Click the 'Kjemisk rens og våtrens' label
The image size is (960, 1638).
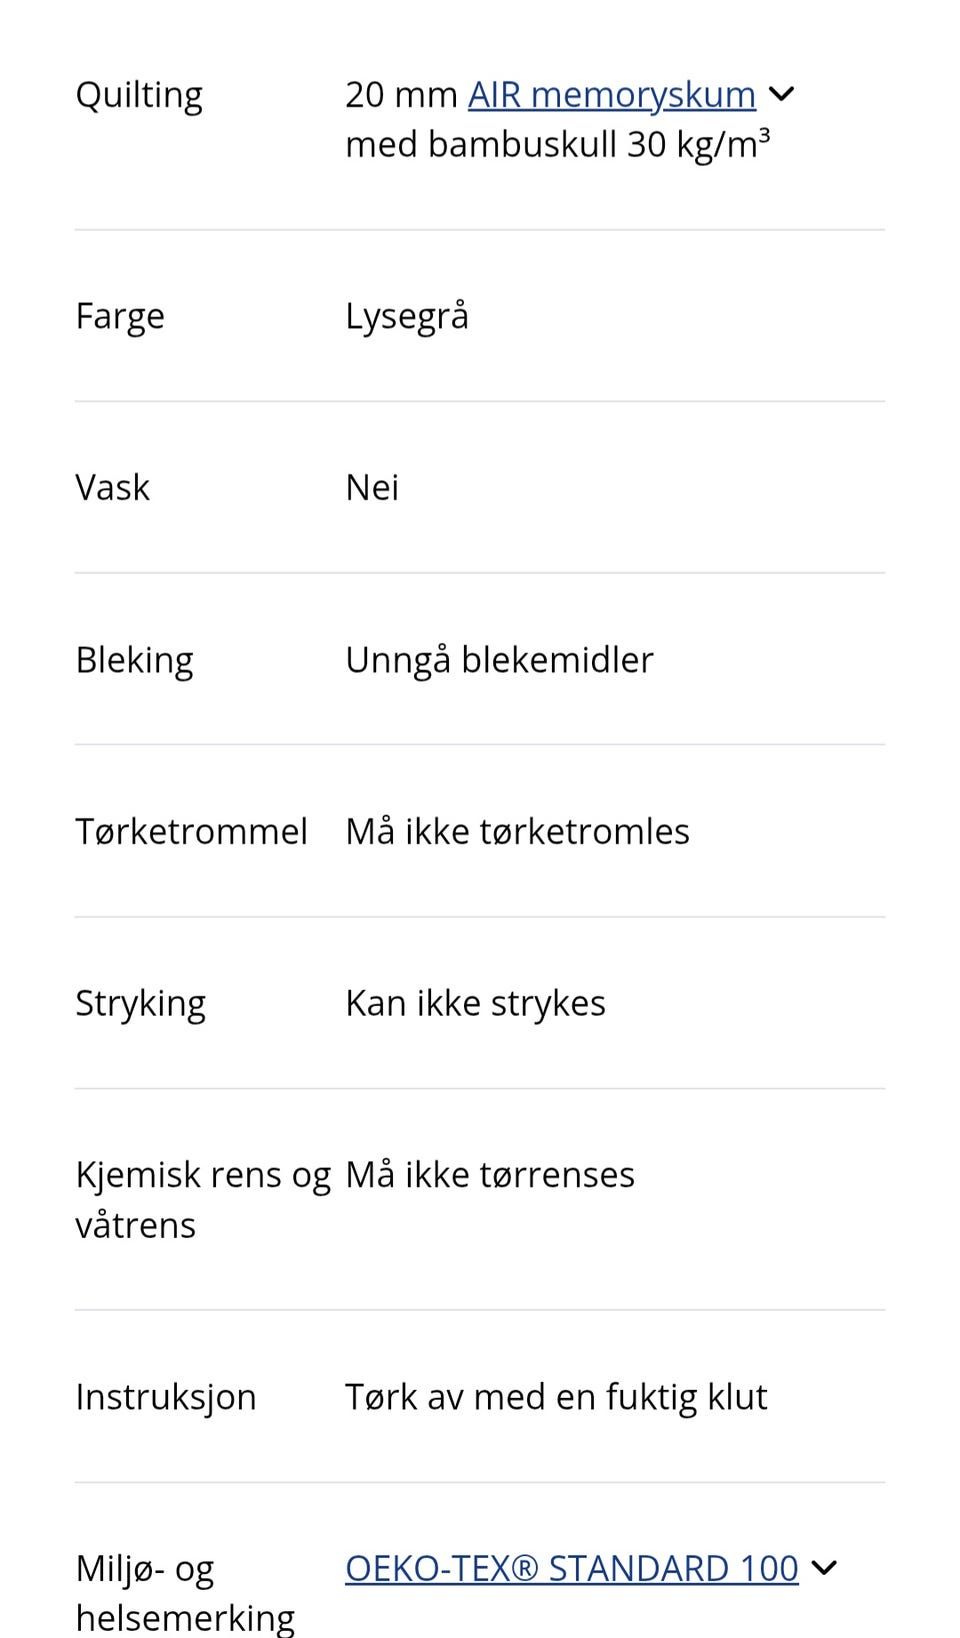(202, 1199)
